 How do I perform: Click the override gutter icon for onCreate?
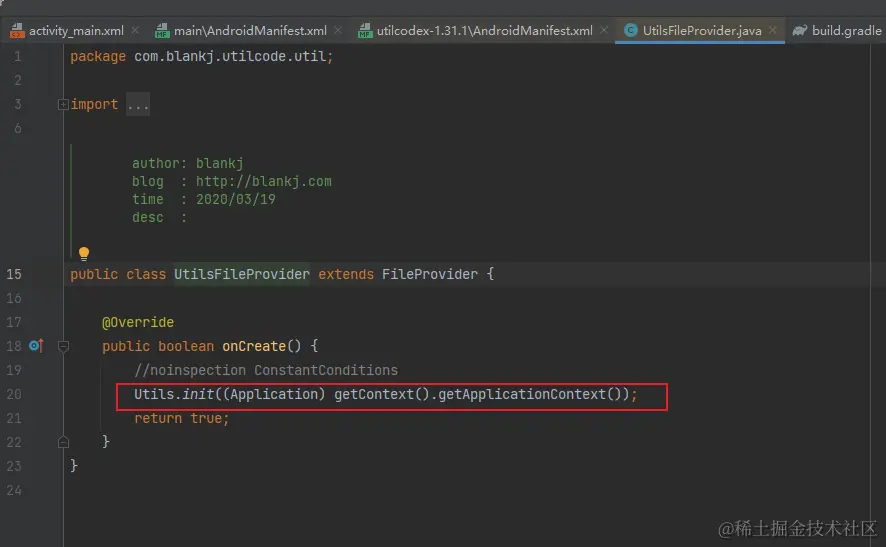pyautogui.click(x=36, y=345)
